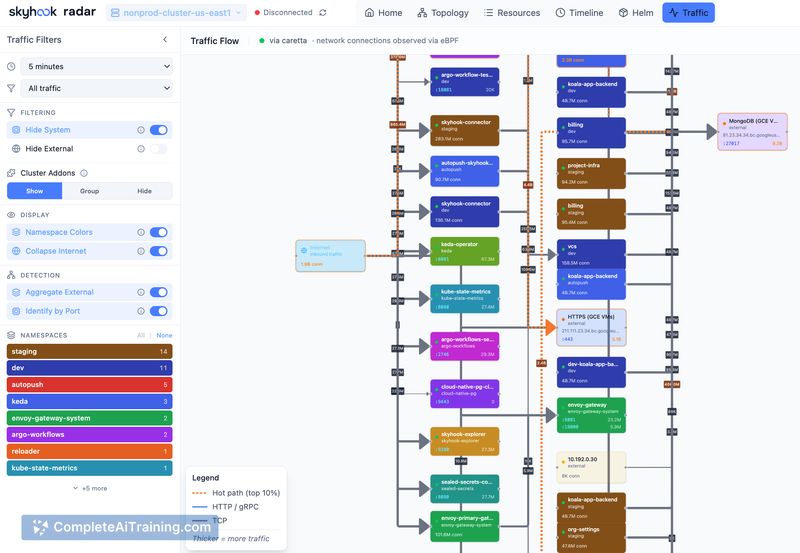Viewport: 800px width, 553px height.
Task: Select the staging namespace chip
Action: tap(89, 351)
